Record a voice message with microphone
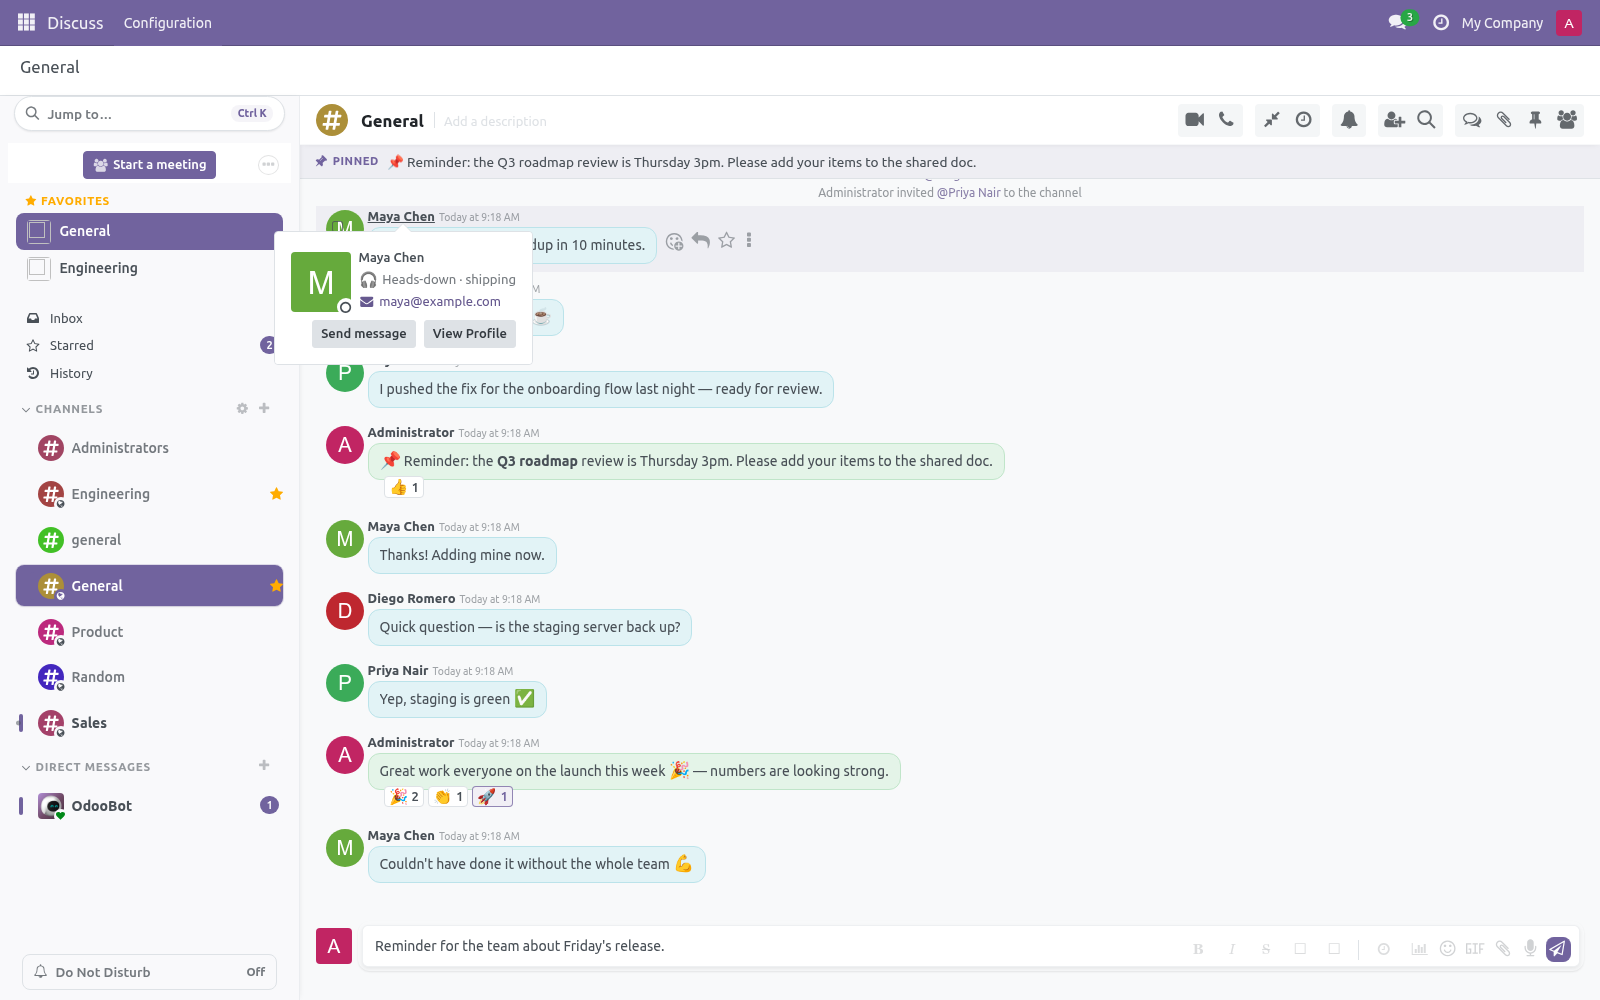Image resolution: width=1600 pixels, height=1000 pixels. [x=1530, y=949]
